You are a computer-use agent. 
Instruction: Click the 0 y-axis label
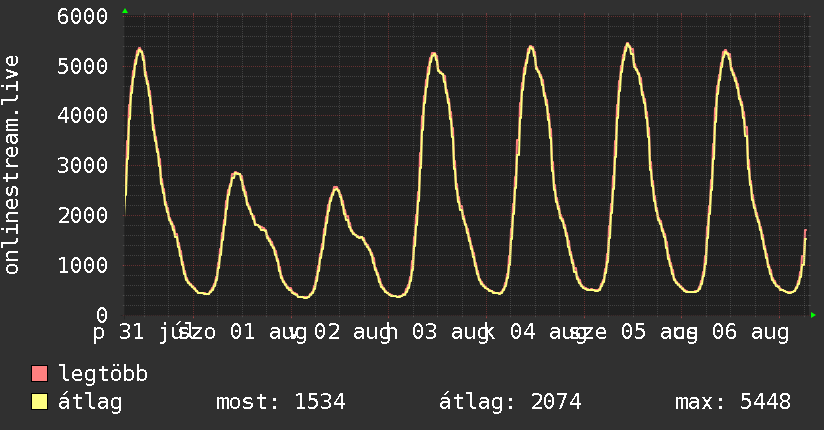pyautogui.click(x=102, y=315)
